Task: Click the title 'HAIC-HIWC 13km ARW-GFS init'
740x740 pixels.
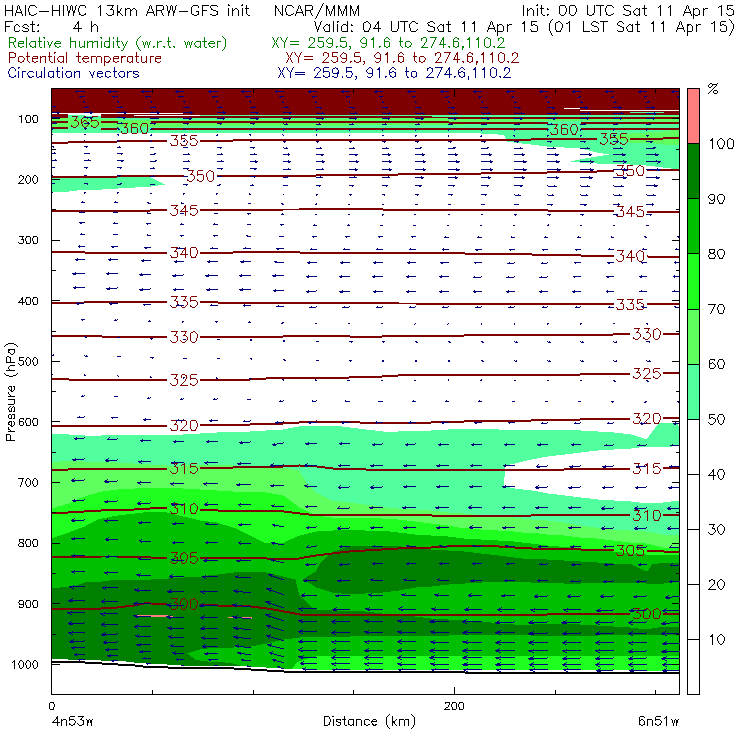Action: [127, 10]
